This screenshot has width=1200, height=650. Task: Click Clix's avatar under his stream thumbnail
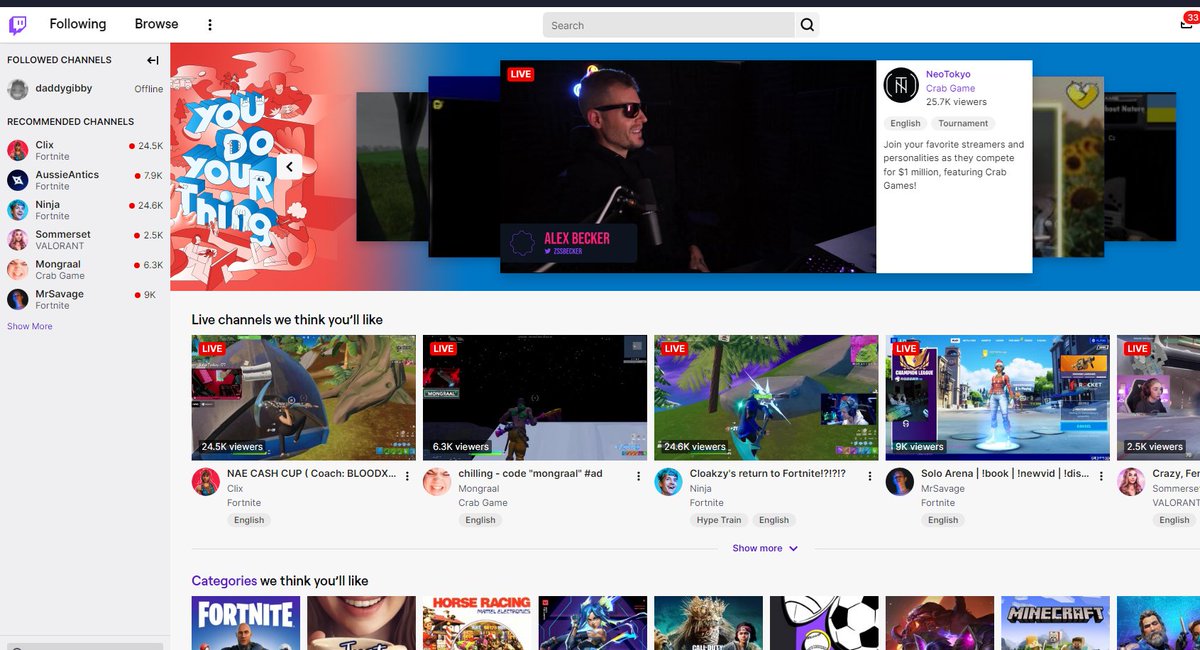click(x=206, y=481)
